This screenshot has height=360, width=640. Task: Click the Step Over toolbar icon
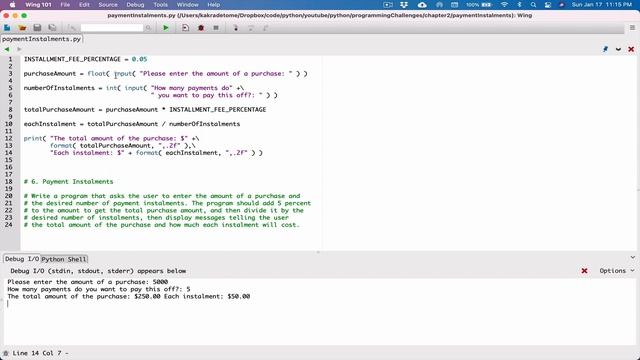click(251, 28)
